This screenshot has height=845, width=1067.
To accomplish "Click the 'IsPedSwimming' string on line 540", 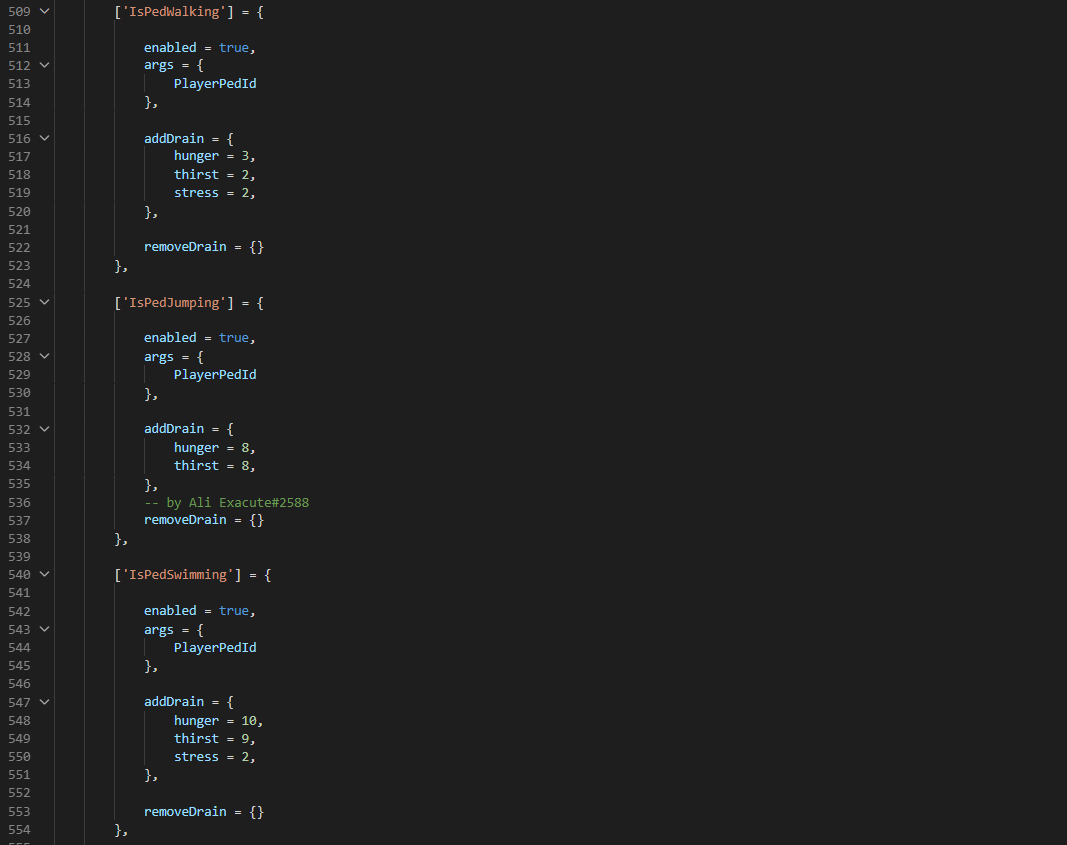I will (x=178, y=575).
